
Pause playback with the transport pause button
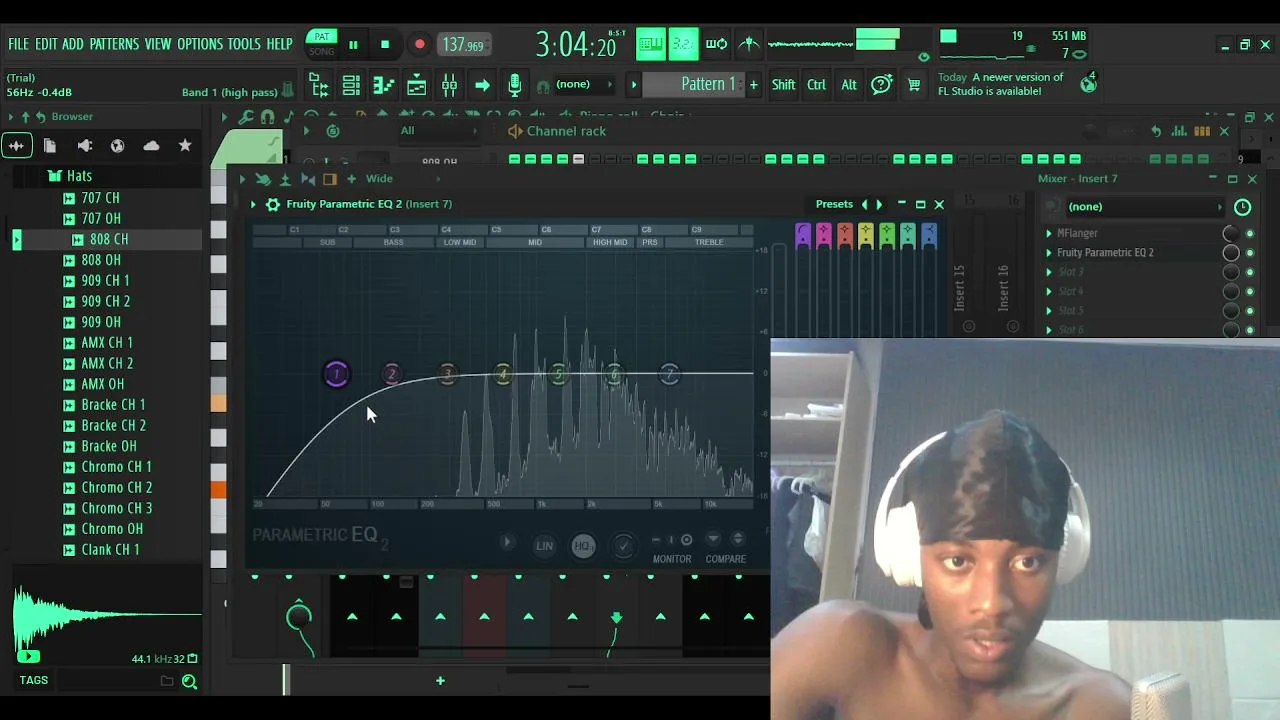pyautogui.click(x=353, y=44)
